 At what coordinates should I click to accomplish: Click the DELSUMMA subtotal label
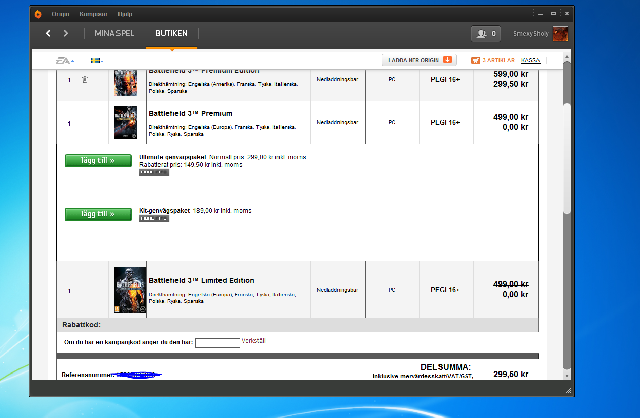445,367
